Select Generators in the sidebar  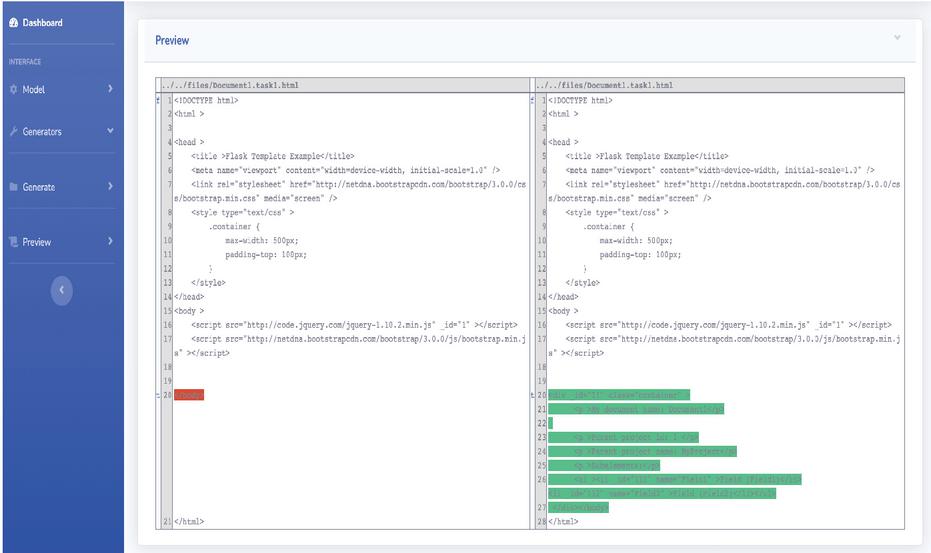tap(42, 132)
